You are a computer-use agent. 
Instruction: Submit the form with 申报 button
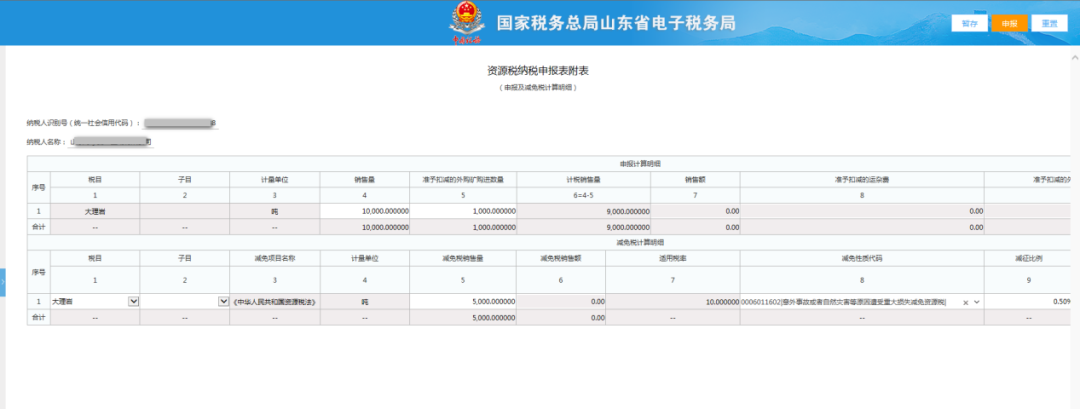click(x=1010, y=23)
